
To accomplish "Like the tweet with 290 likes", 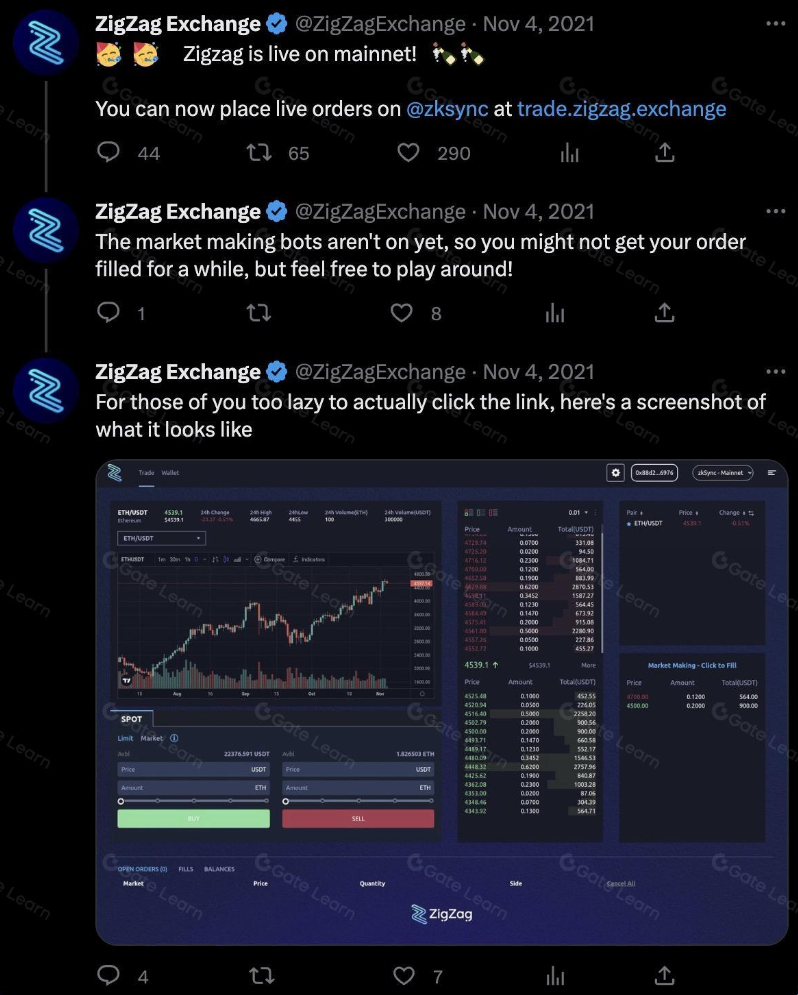I will (408, 152).
